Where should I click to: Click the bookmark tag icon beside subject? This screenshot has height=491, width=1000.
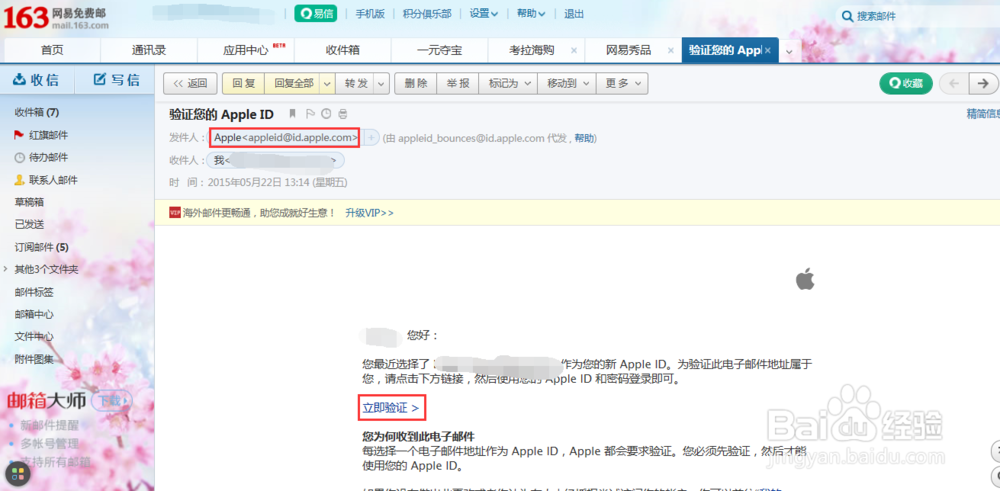[293, 114]
